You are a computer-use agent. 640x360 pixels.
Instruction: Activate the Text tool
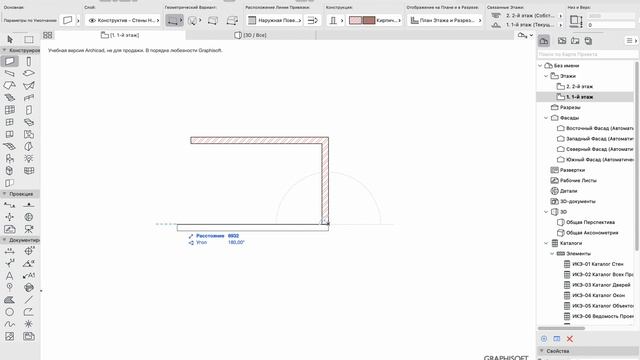[10, 276]
